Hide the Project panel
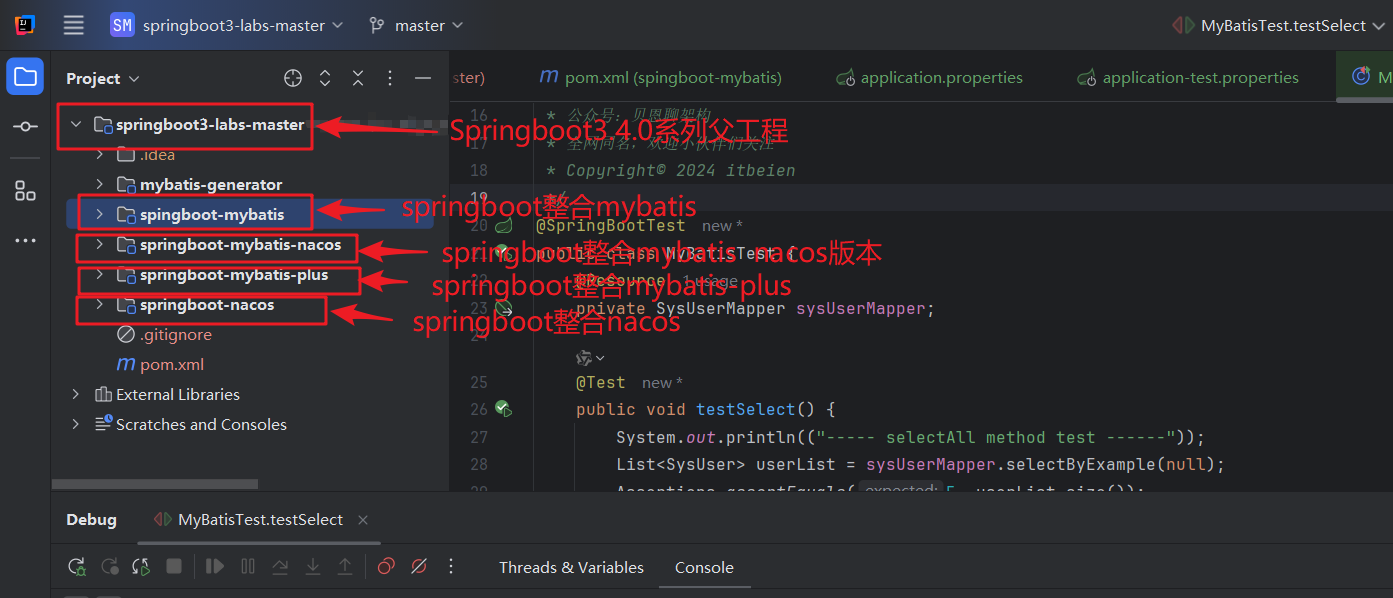This screenshot has width=1393, height=598. [423, 78]
